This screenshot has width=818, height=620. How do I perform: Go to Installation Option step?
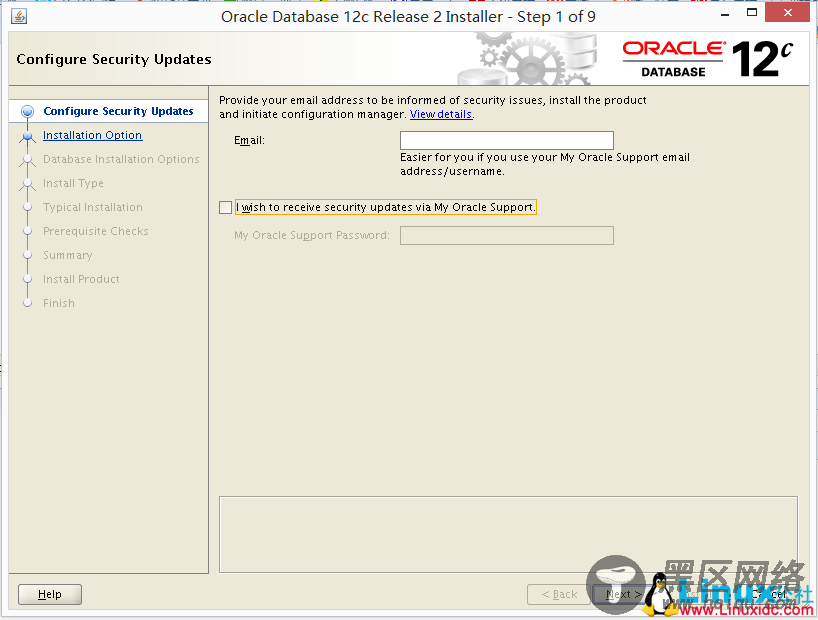[x=92, y=135]
